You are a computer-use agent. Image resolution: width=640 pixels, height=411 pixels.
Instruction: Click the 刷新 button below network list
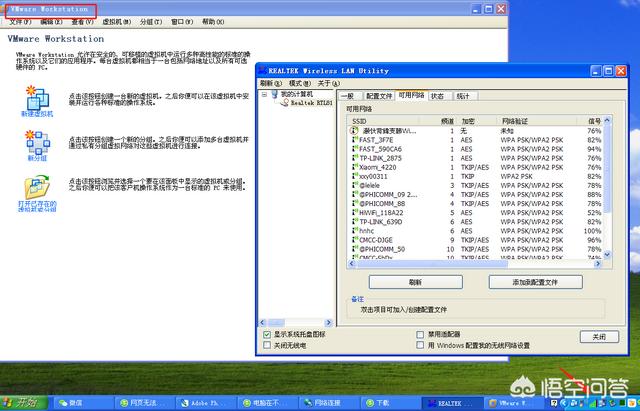point(416,282)
